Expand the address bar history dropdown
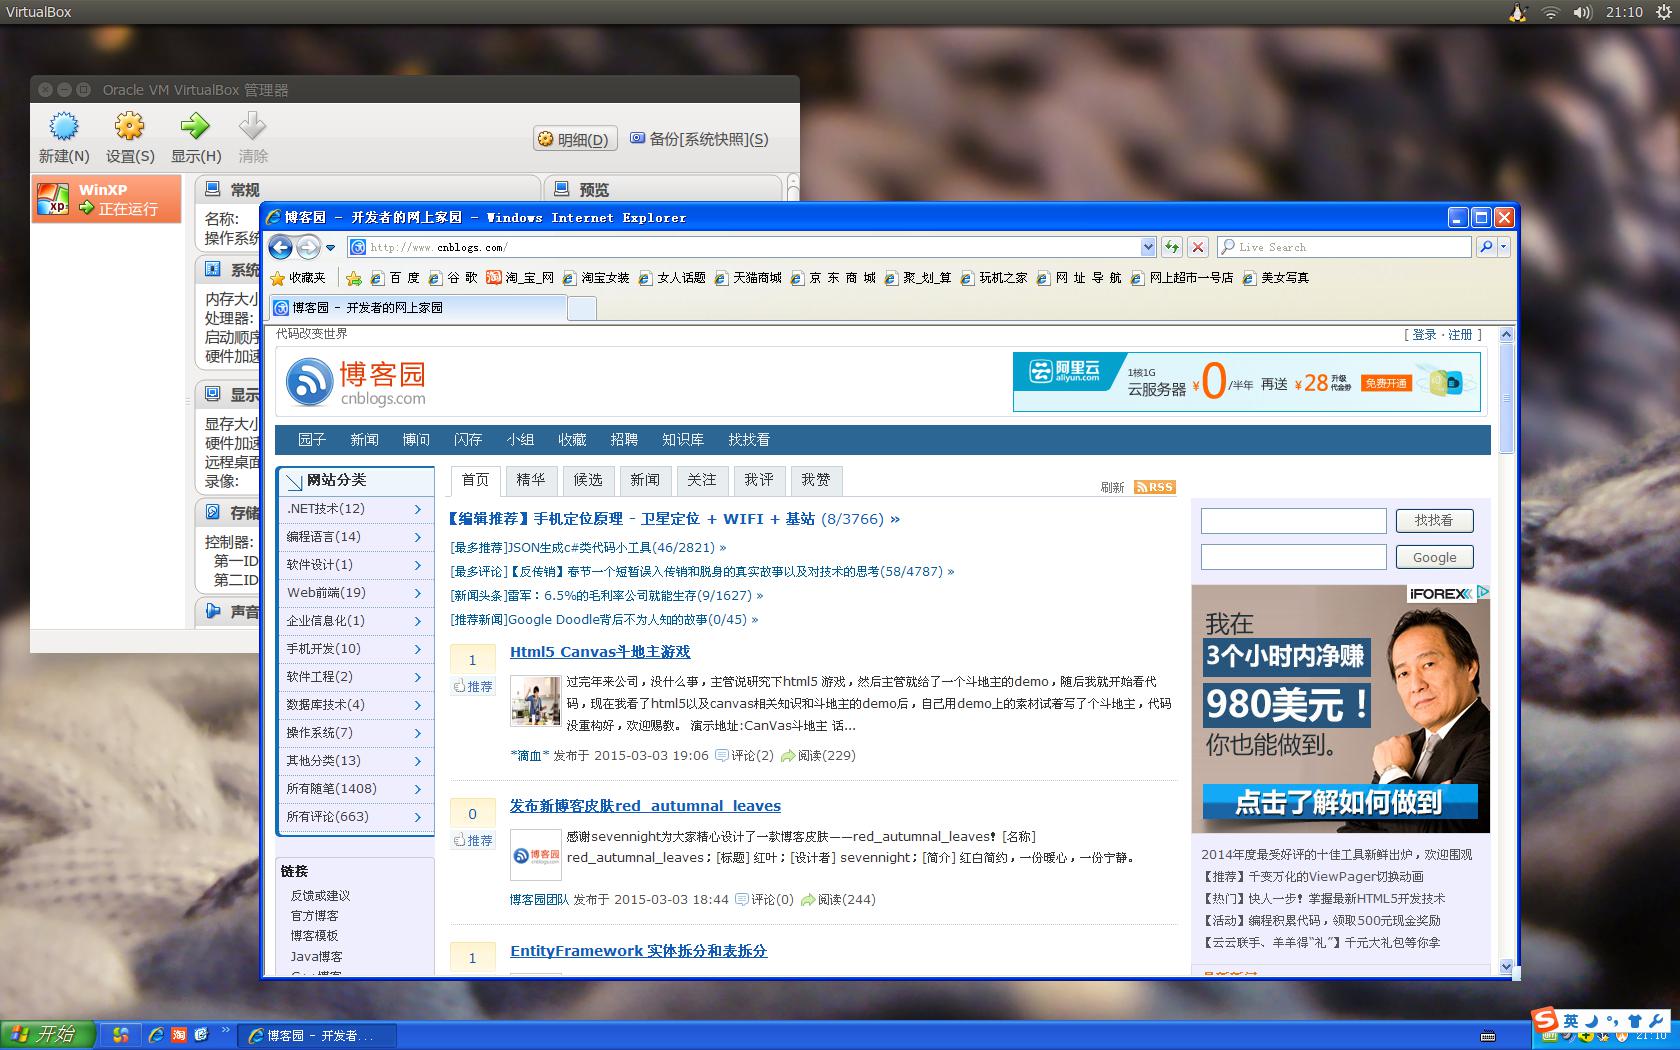Image resolution: width=1680 pixels, height=1050 pixels. click(1148, 247)
